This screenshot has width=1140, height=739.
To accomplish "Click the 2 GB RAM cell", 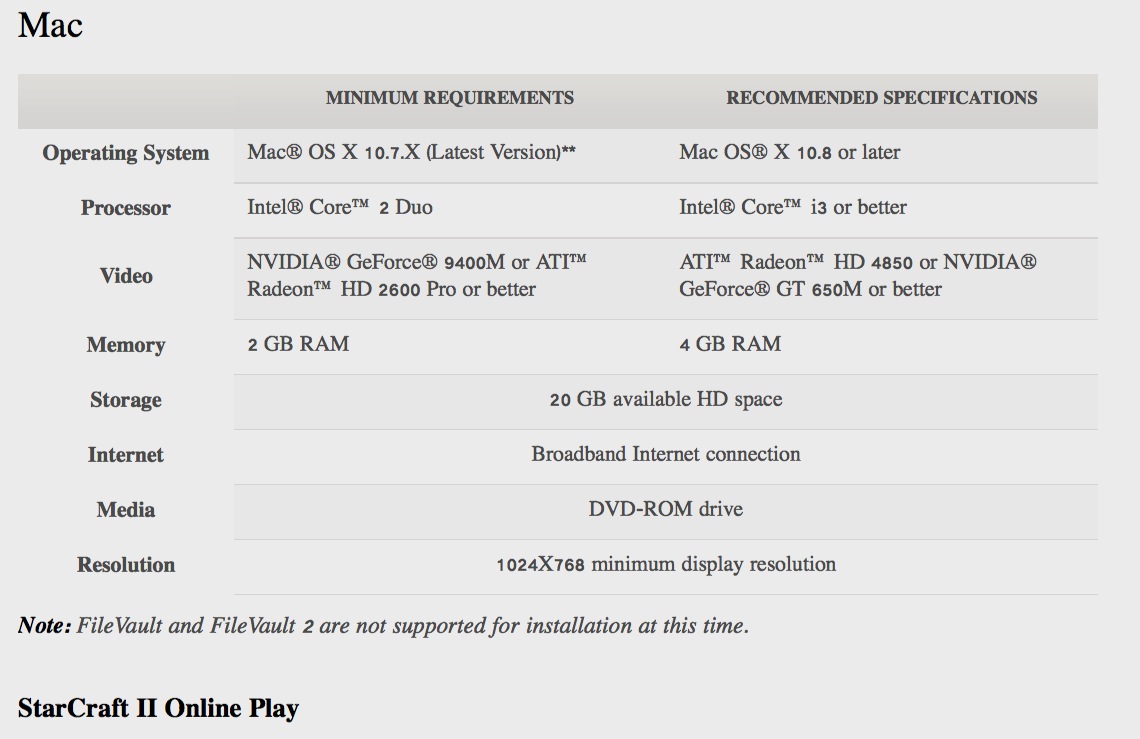I will (298, 344).
